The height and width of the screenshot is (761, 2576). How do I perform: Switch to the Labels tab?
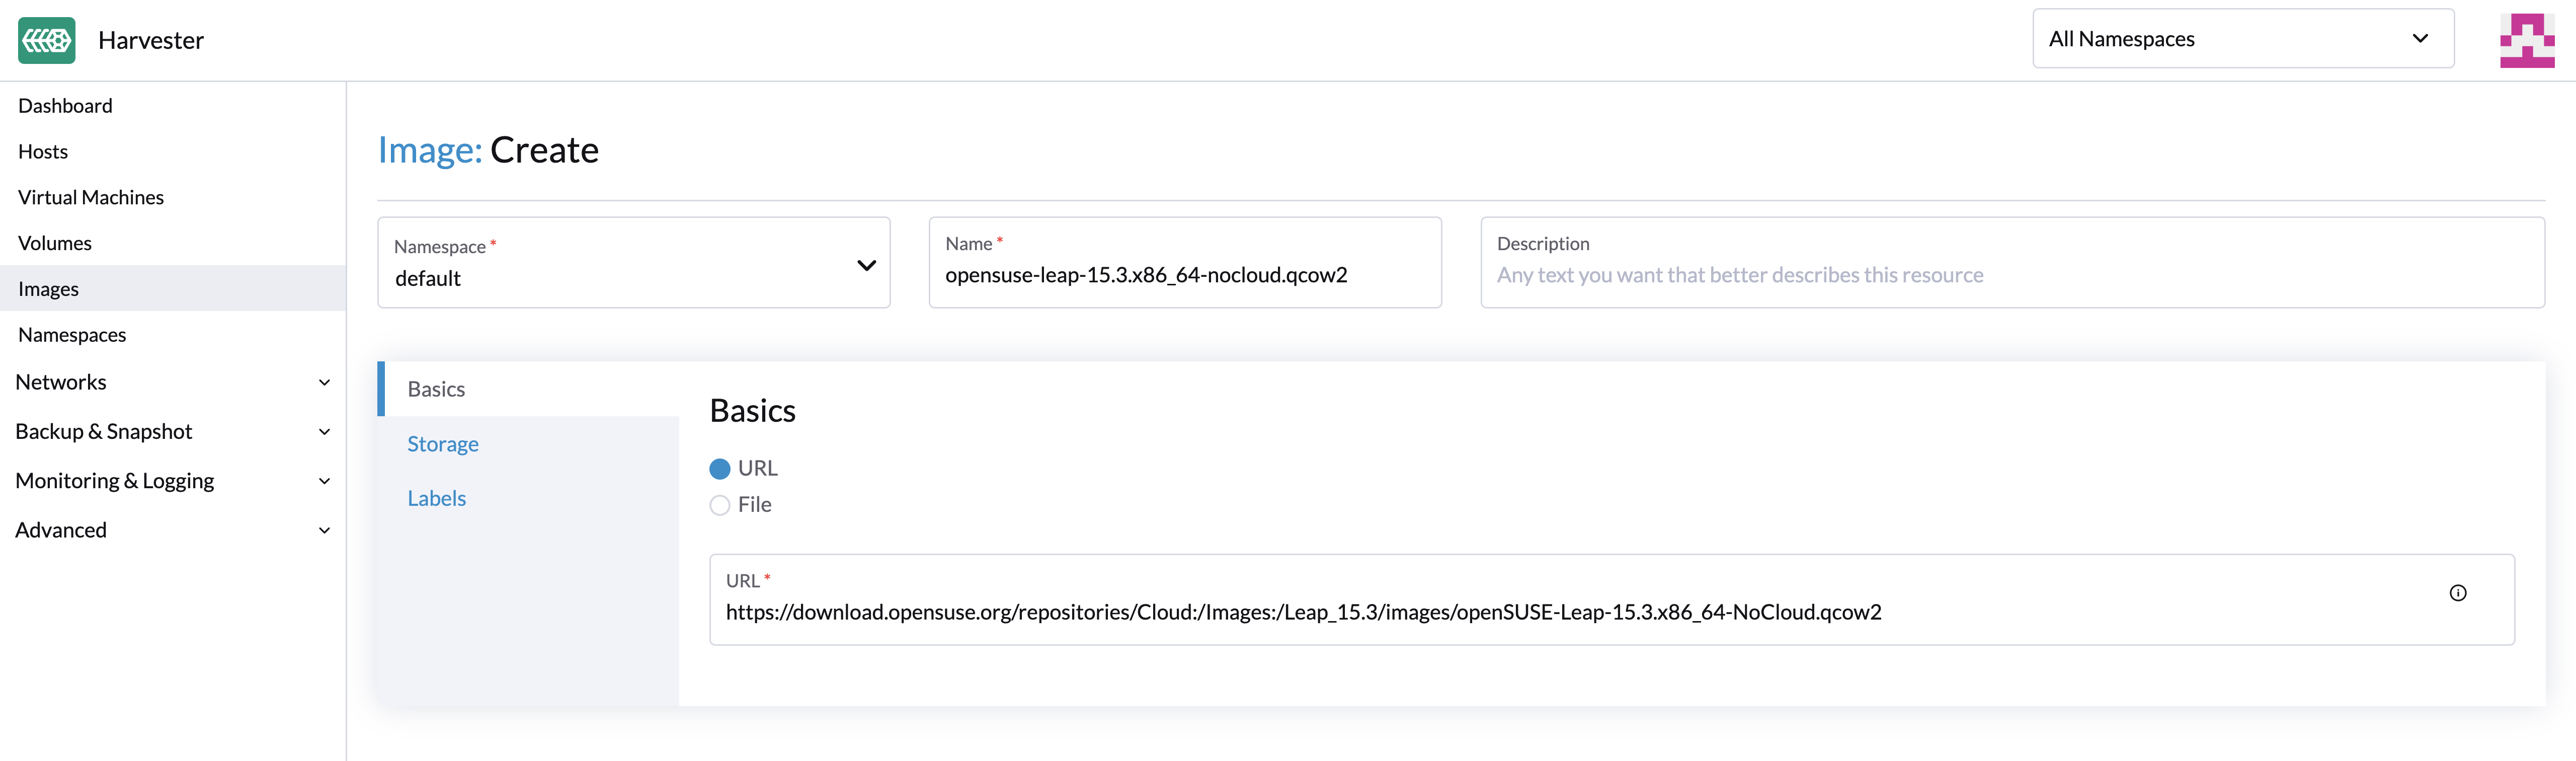click(x=436, y=497)
